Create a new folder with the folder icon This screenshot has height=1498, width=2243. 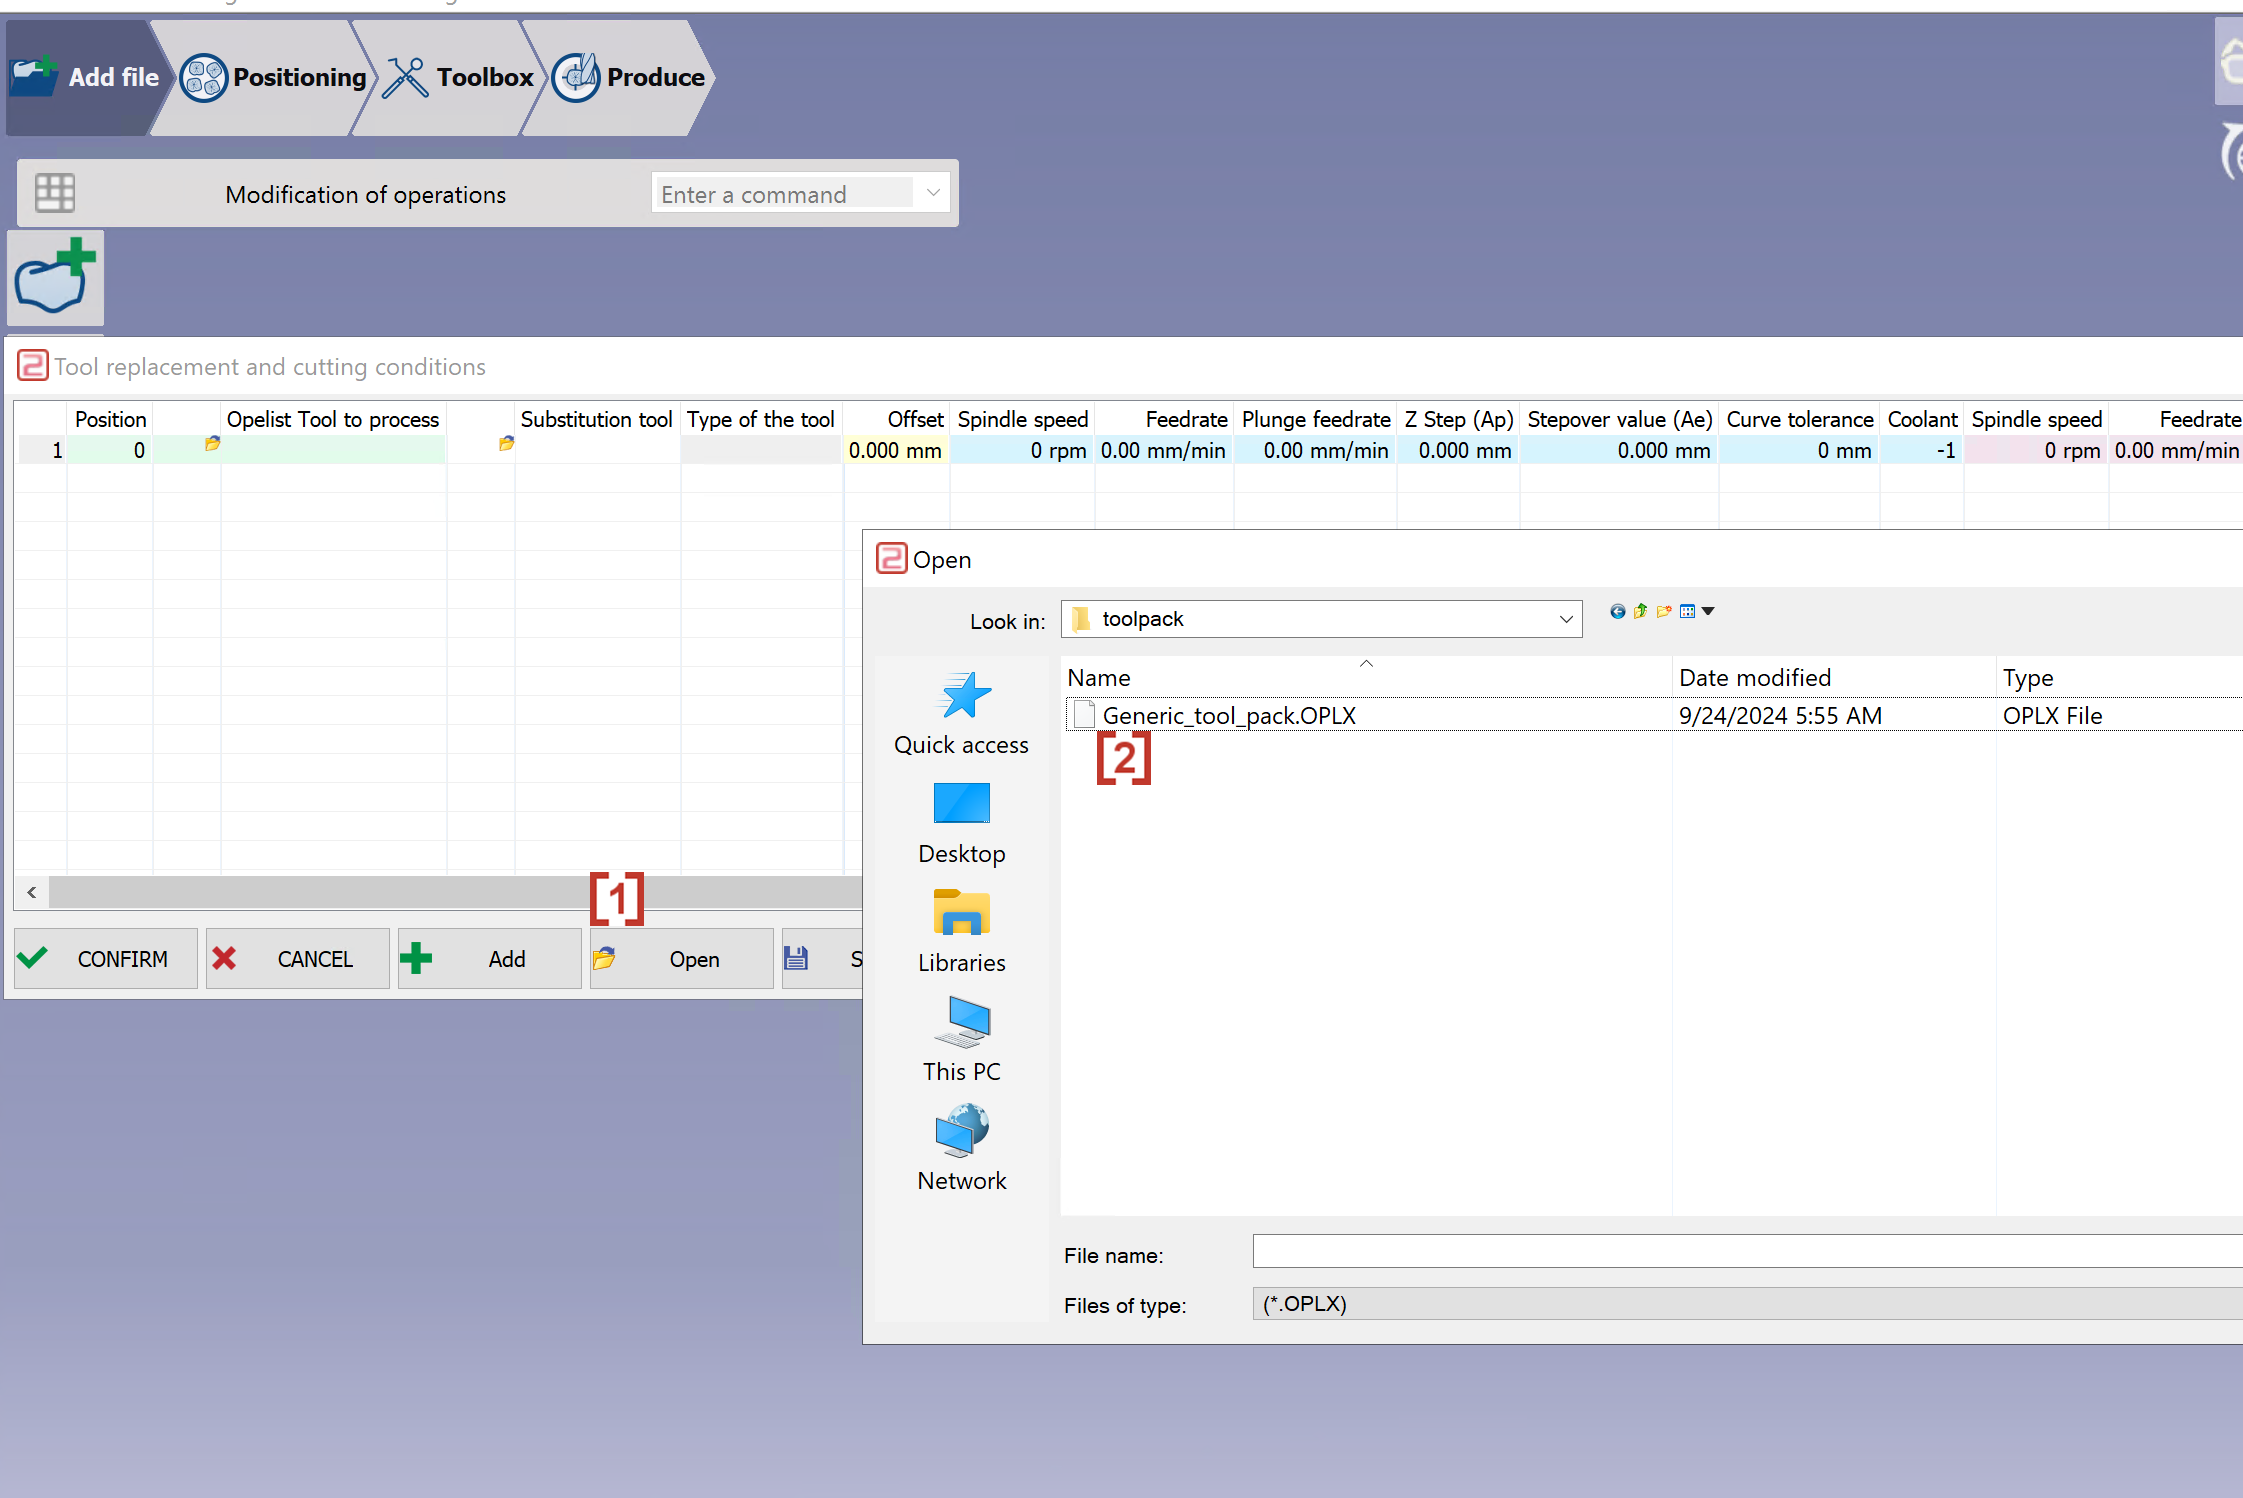point(1664,611)
